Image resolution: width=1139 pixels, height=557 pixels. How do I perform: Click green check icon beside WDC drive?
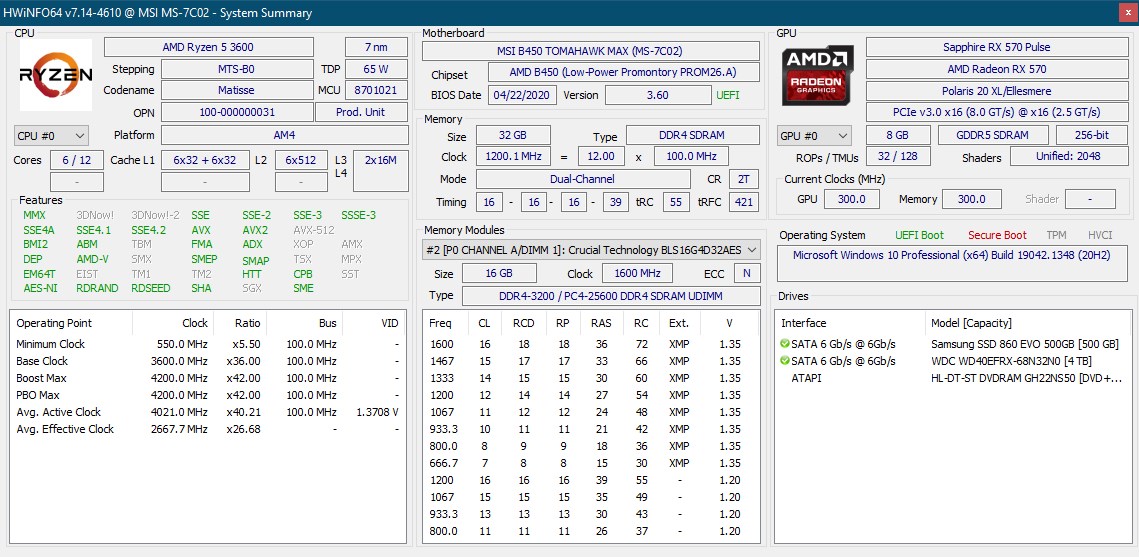[785, 361]
